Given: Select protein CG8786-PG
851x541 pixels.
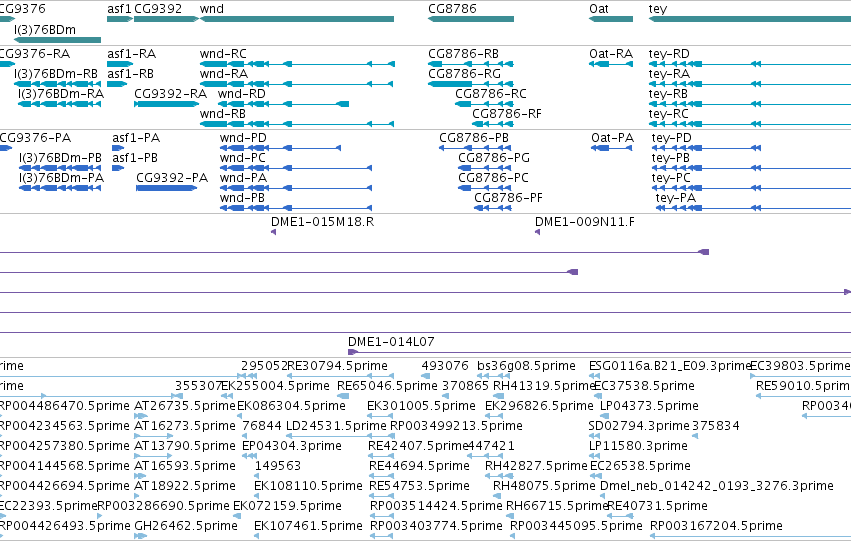Looking at the screenshot, I should pos(485,168).
